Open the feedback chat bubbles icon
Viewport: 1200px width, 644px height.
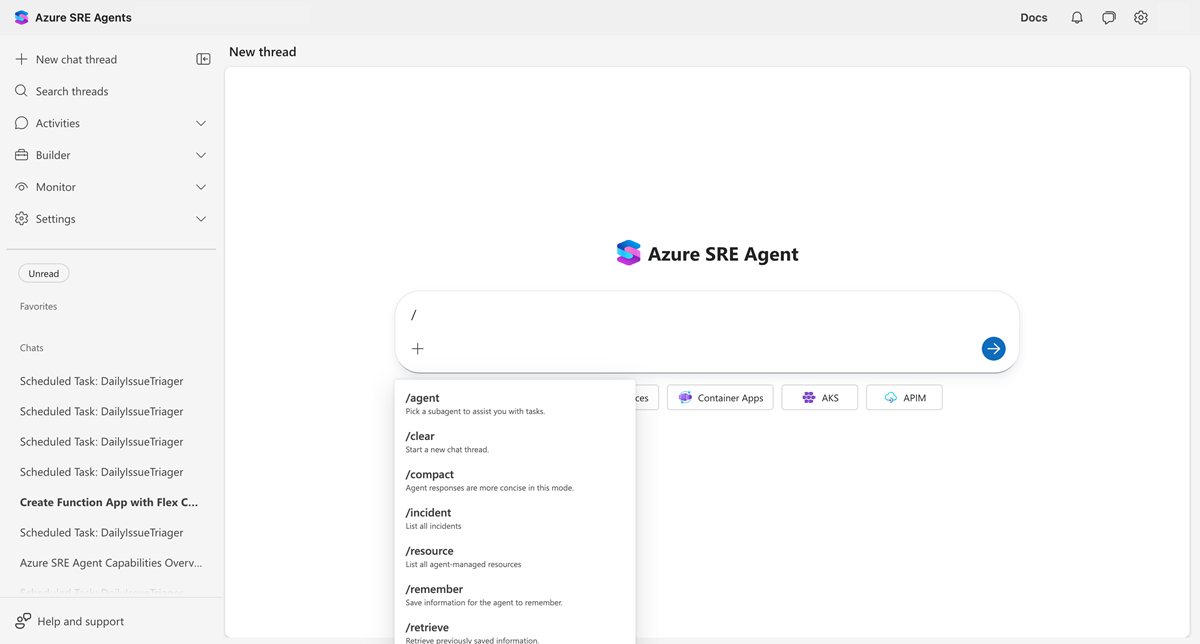click(x=1109, y=17)
